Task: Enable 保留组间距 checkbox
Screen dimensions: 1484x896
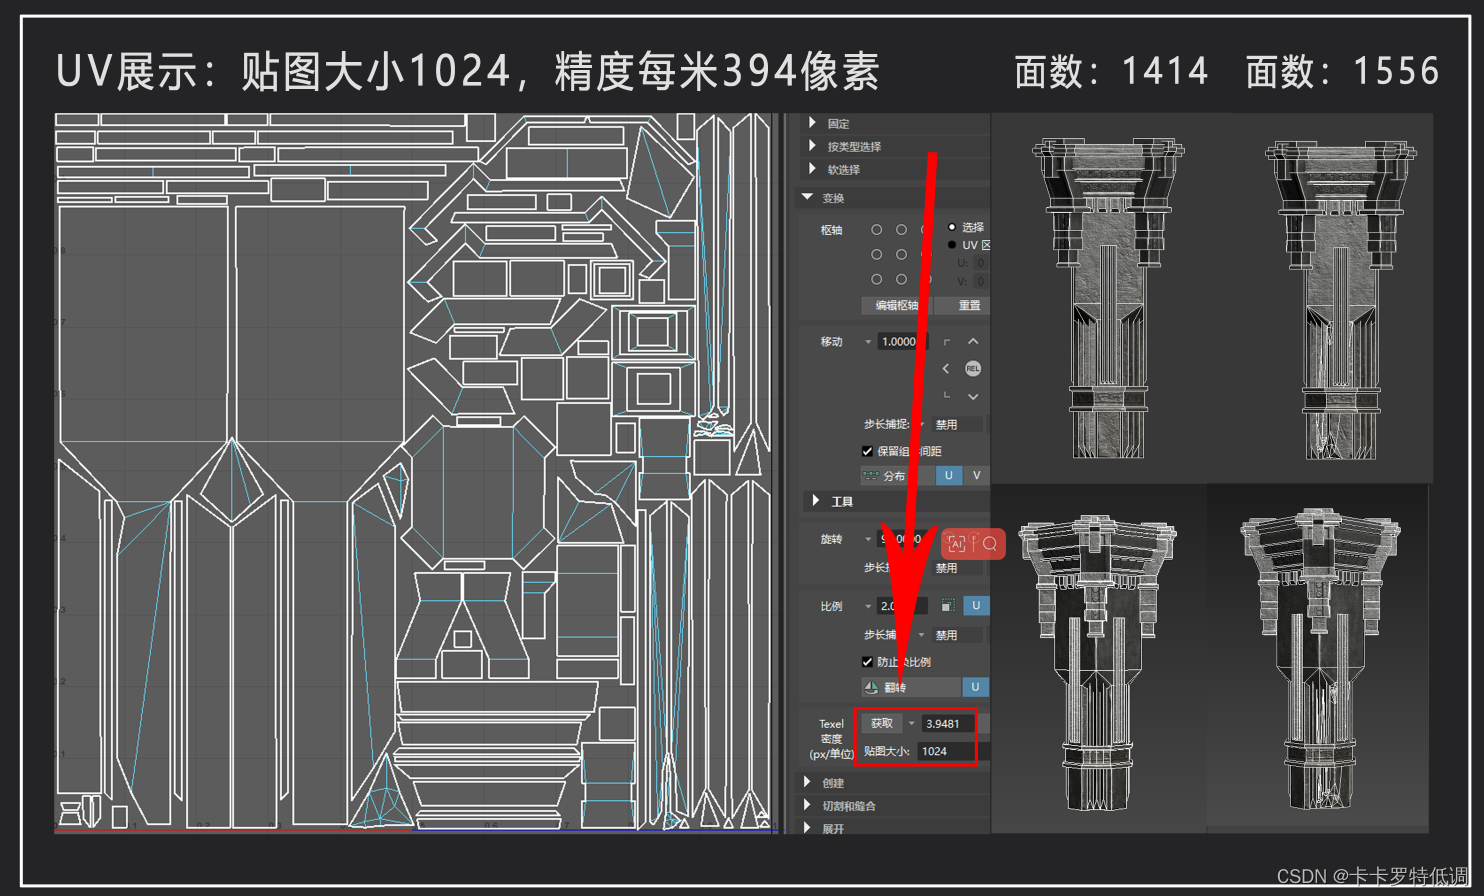Action: (x=867, y=451)
